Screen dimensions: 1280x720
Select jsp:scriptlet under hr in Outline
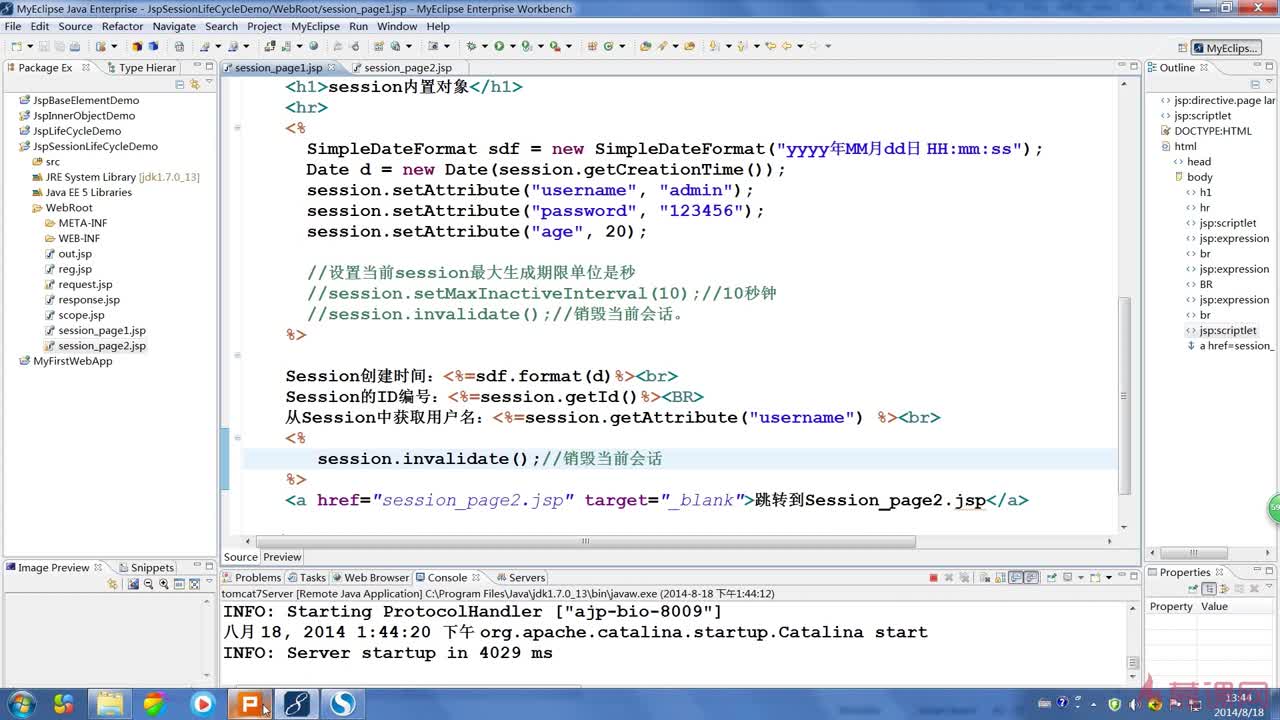(x=1227, y=223)
